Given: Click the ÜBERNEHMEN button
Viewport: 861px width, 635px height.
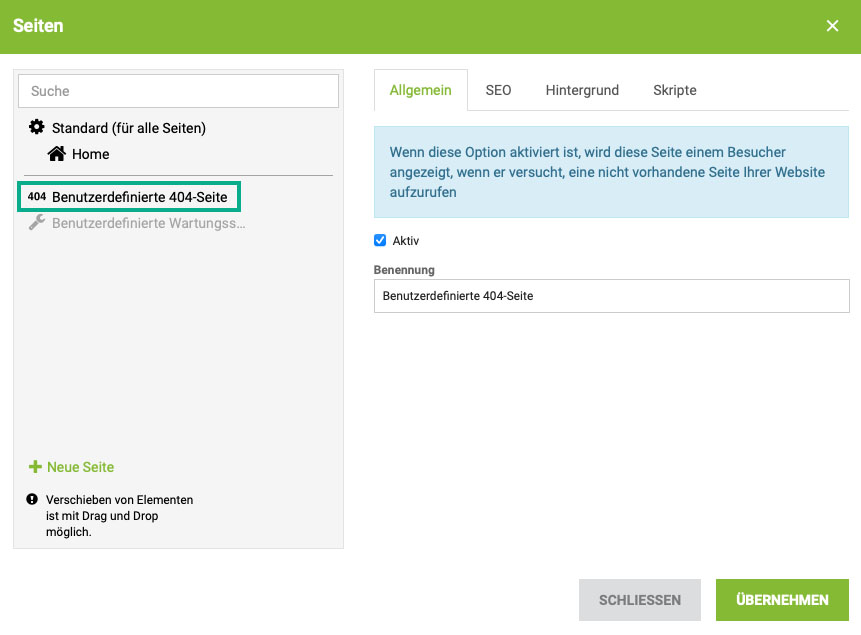Looking at the screenshot, I should (x=782, y=600).
